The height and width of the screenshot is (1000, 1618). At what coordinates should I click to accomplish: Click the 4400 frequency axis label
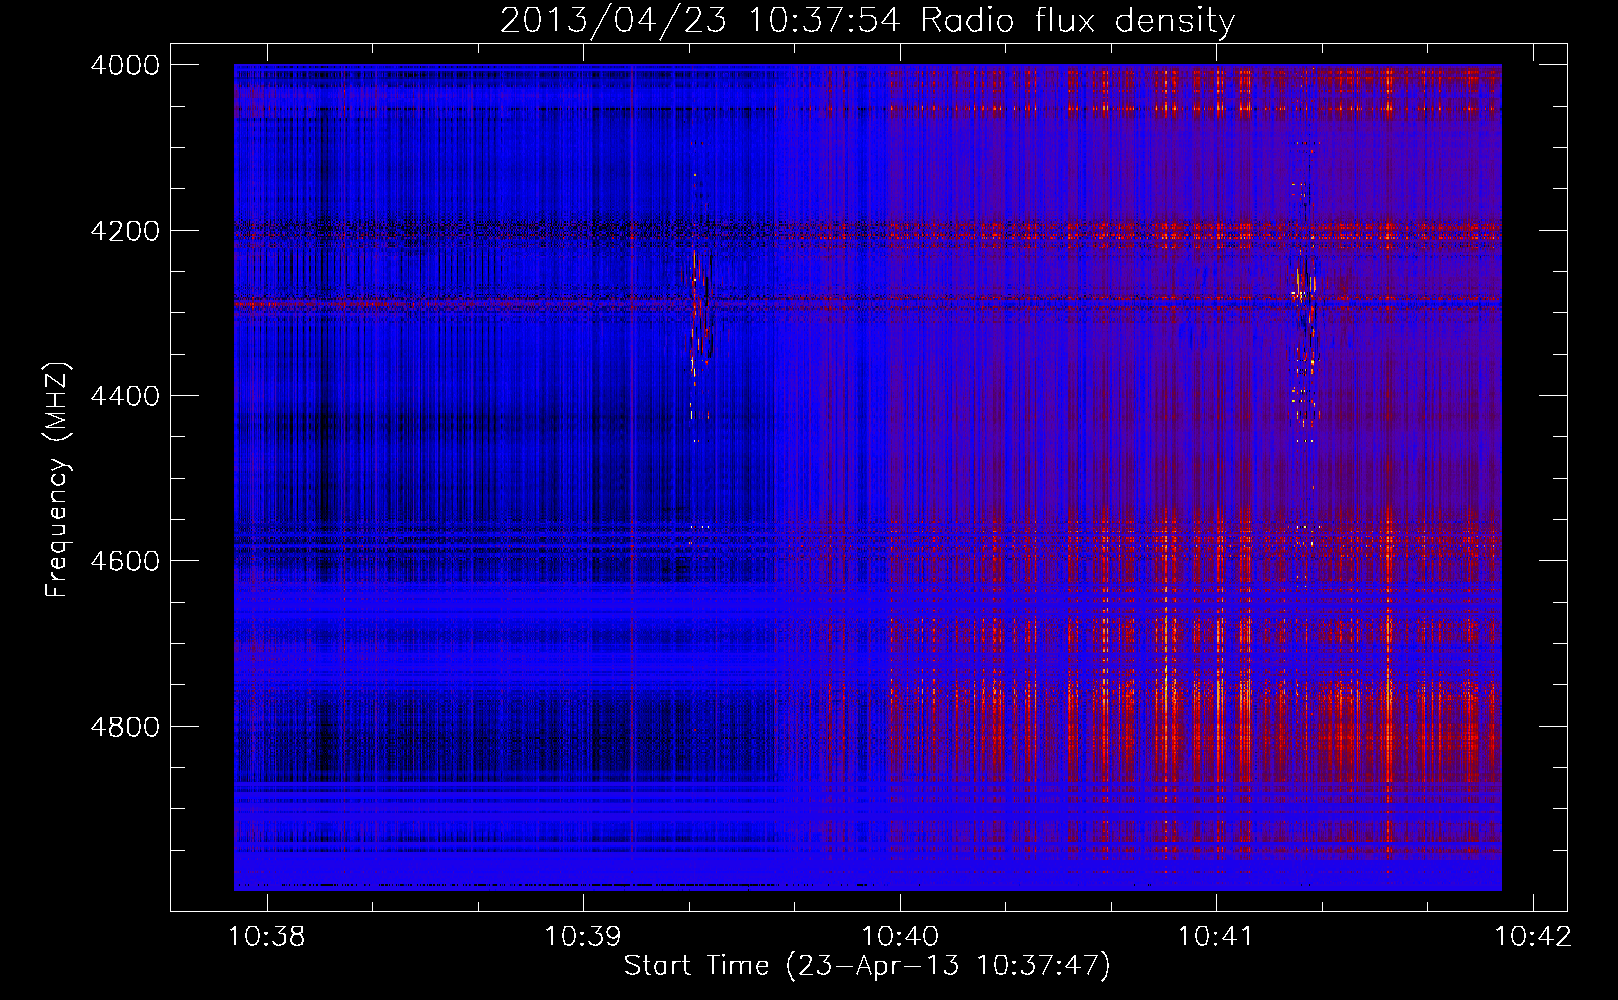coord(125,396)
